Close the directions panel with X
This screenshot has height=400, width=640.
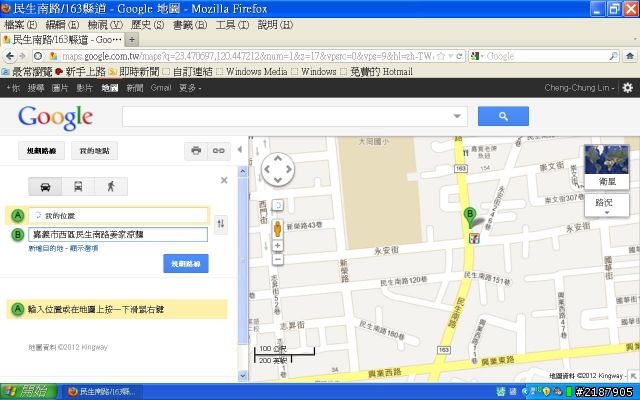pyautogui.click(x=224, y=180)
